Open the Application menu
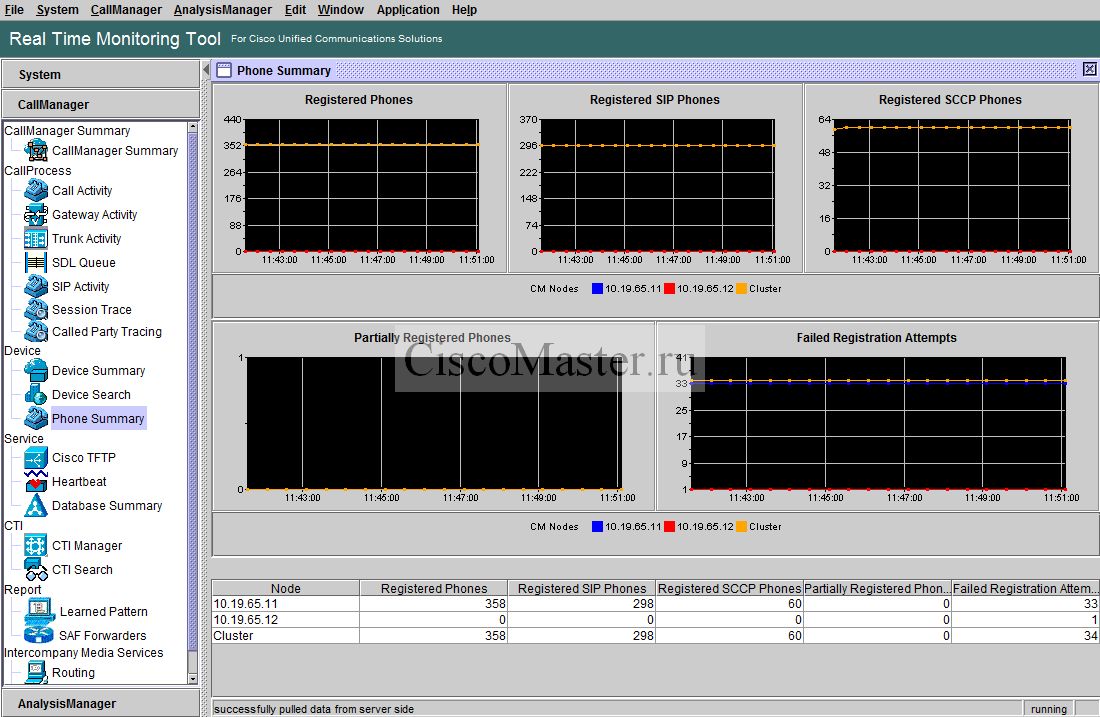Screen dimensions: 1100x717 (408, 10)
